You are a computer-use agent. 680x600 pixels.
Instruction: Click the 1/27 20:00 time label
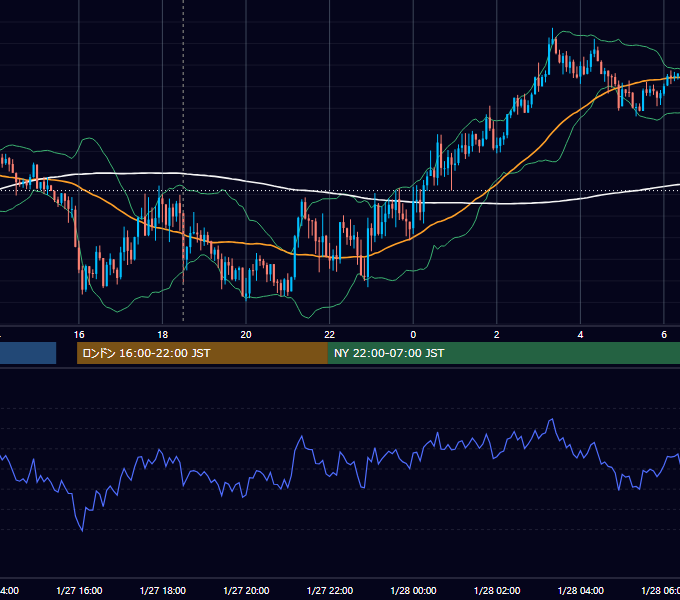246,591
